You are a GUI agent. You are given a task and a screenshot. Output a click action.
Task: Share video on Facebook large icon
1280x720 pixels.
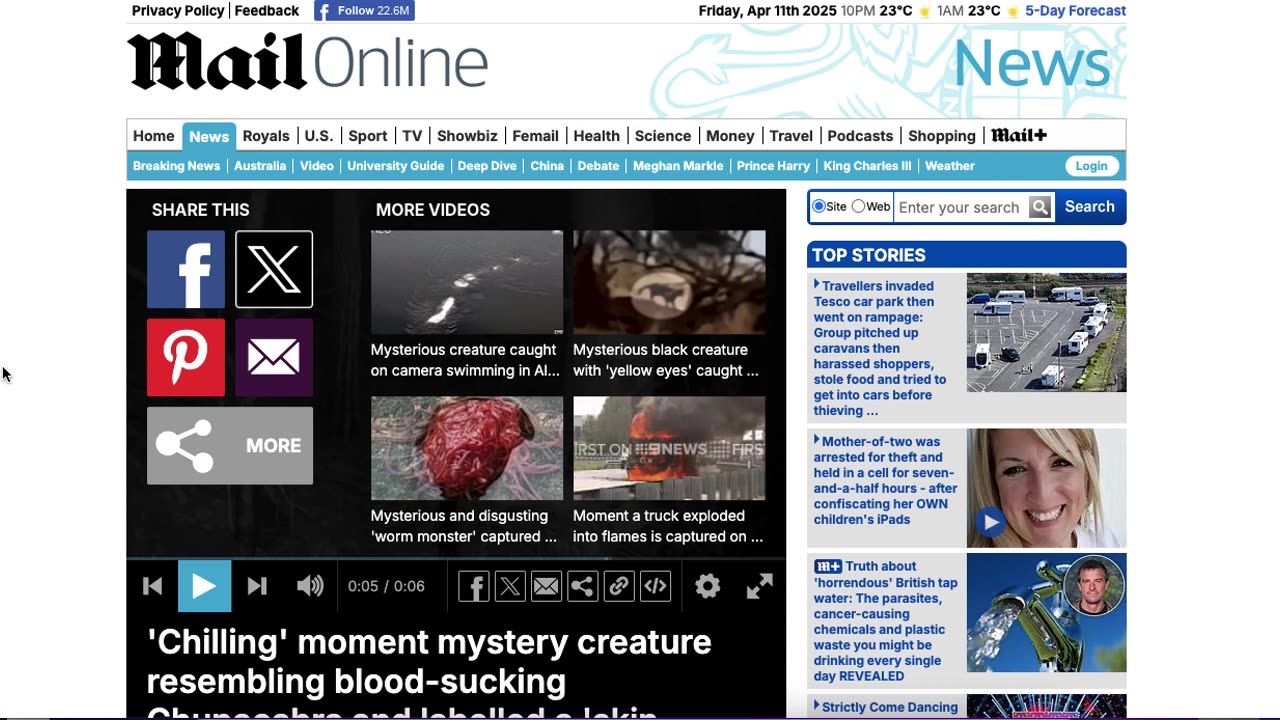(x=186, y=269)
